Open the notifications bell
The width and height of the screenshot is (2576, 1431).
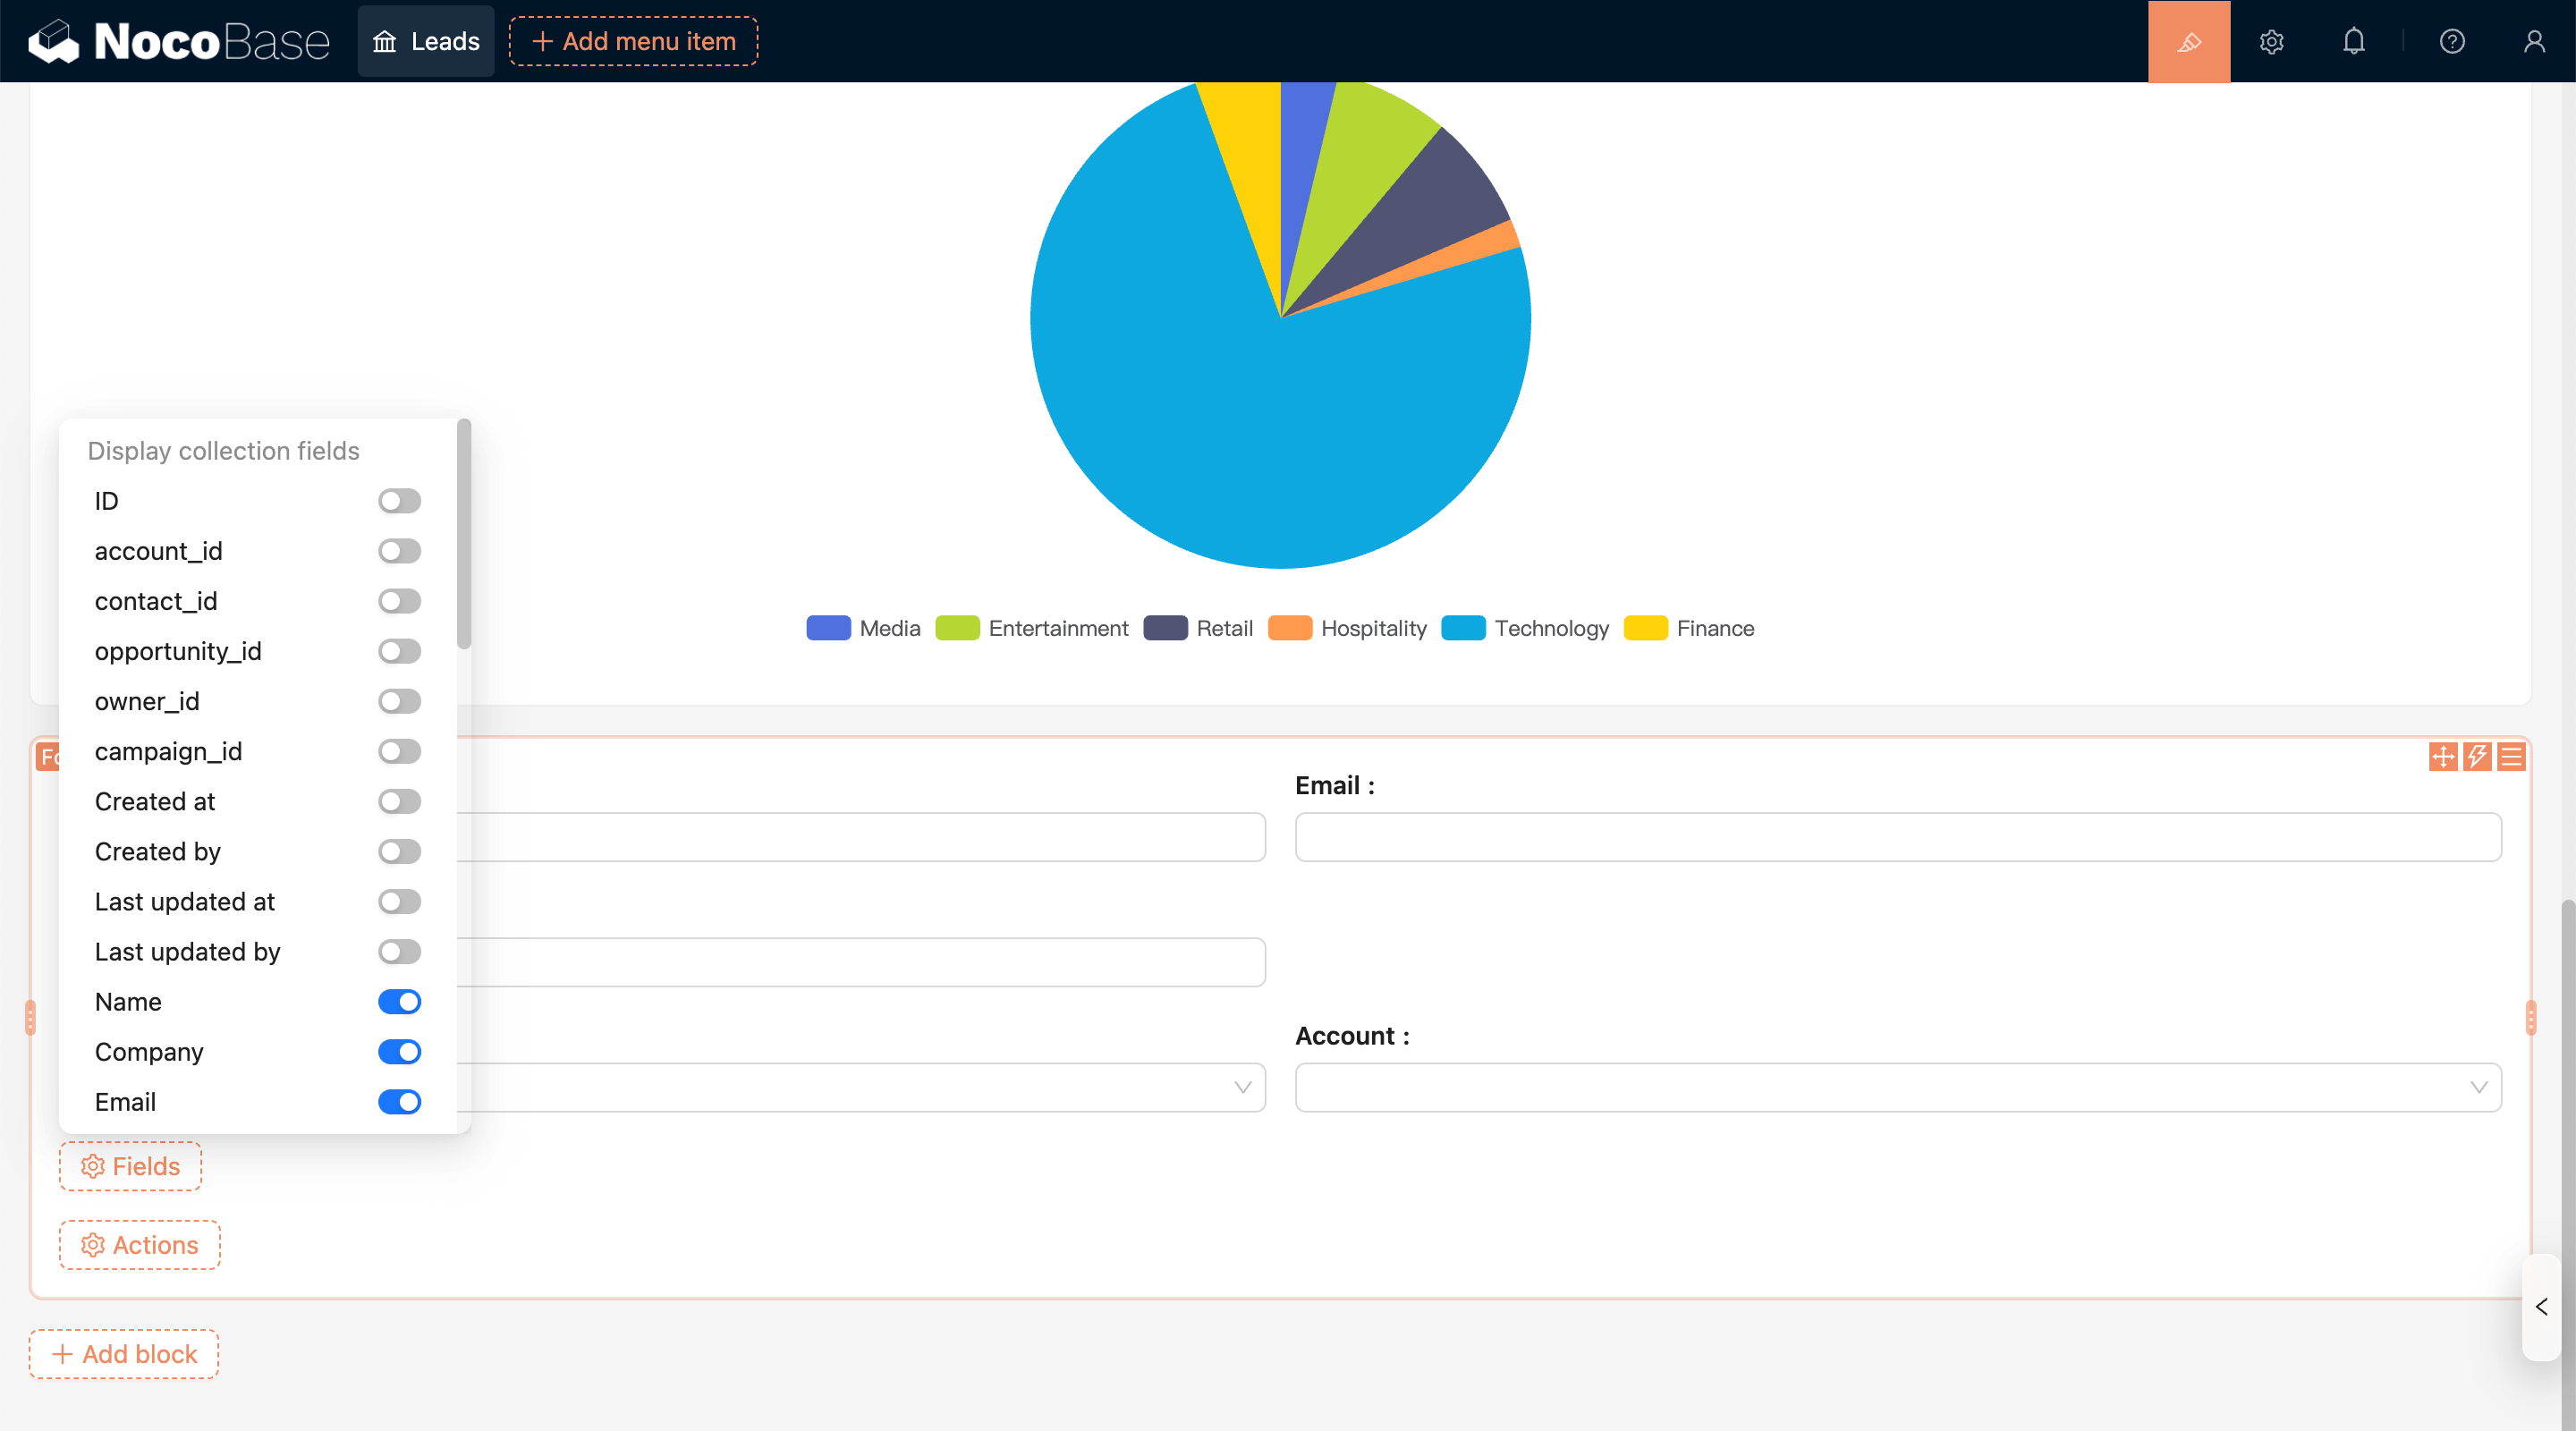tap(2353, 41)
